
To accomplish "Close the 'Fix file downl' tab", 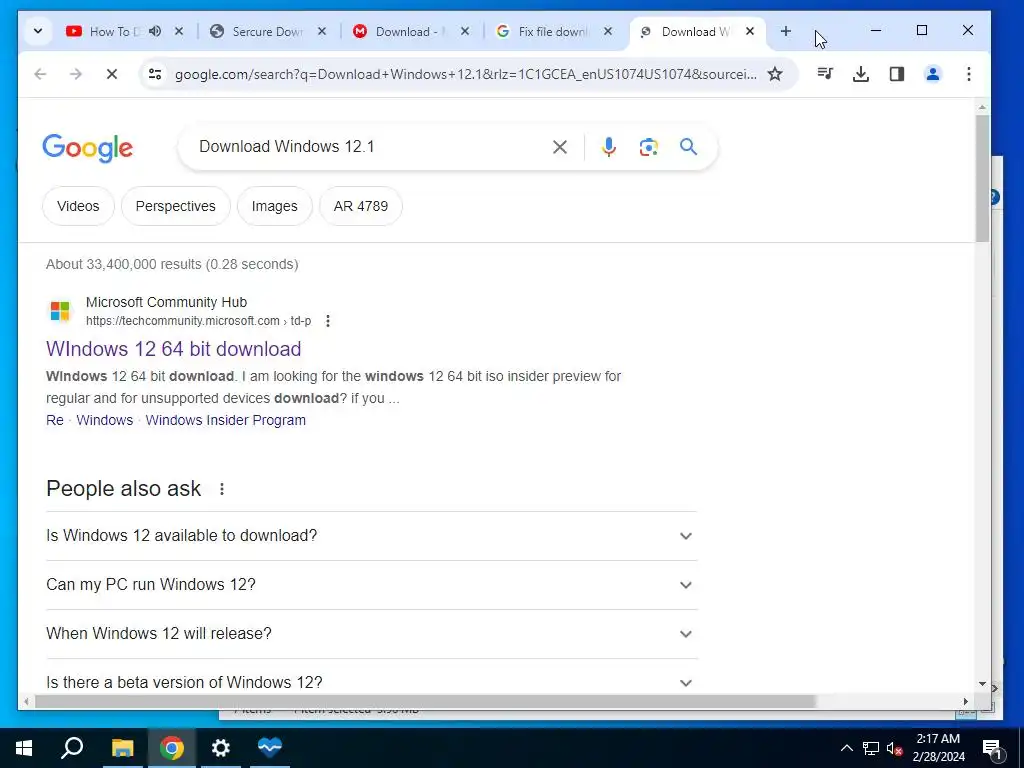I will coord(607,31).
